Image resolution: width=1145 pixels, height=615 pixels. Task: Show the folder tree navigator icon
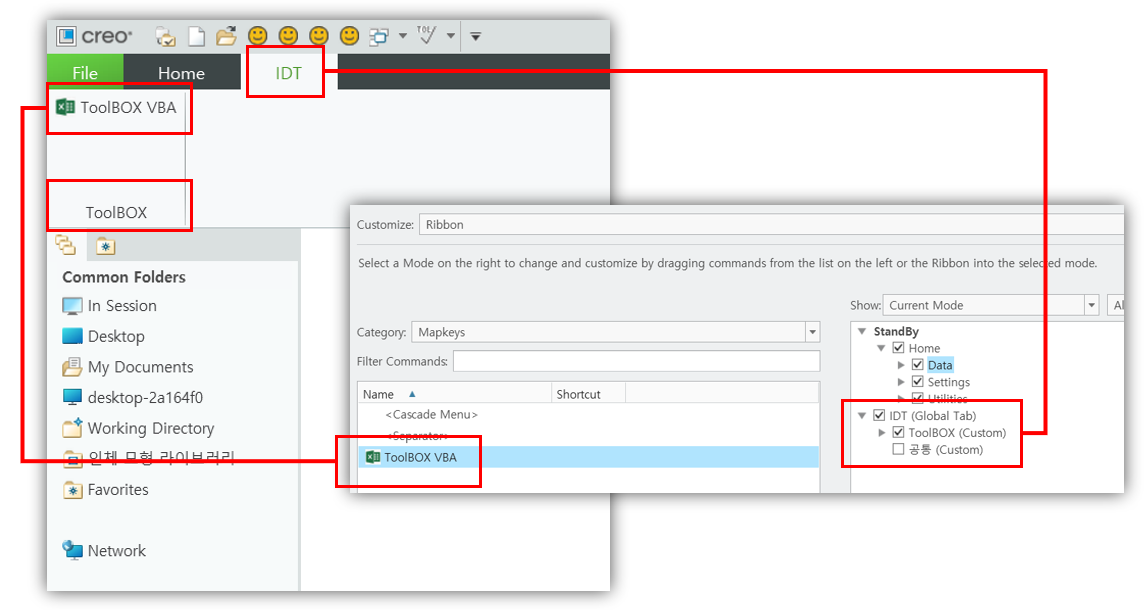[66, 245]
